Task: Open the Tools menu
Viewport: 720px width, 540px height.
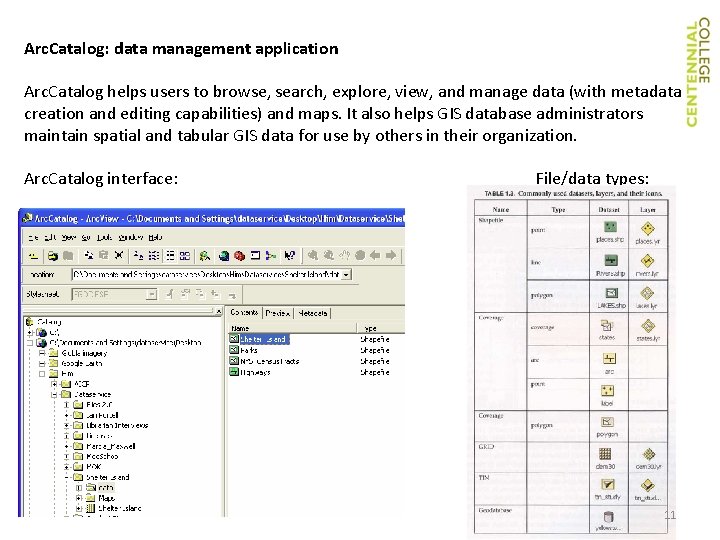Action: coord(104,237)
